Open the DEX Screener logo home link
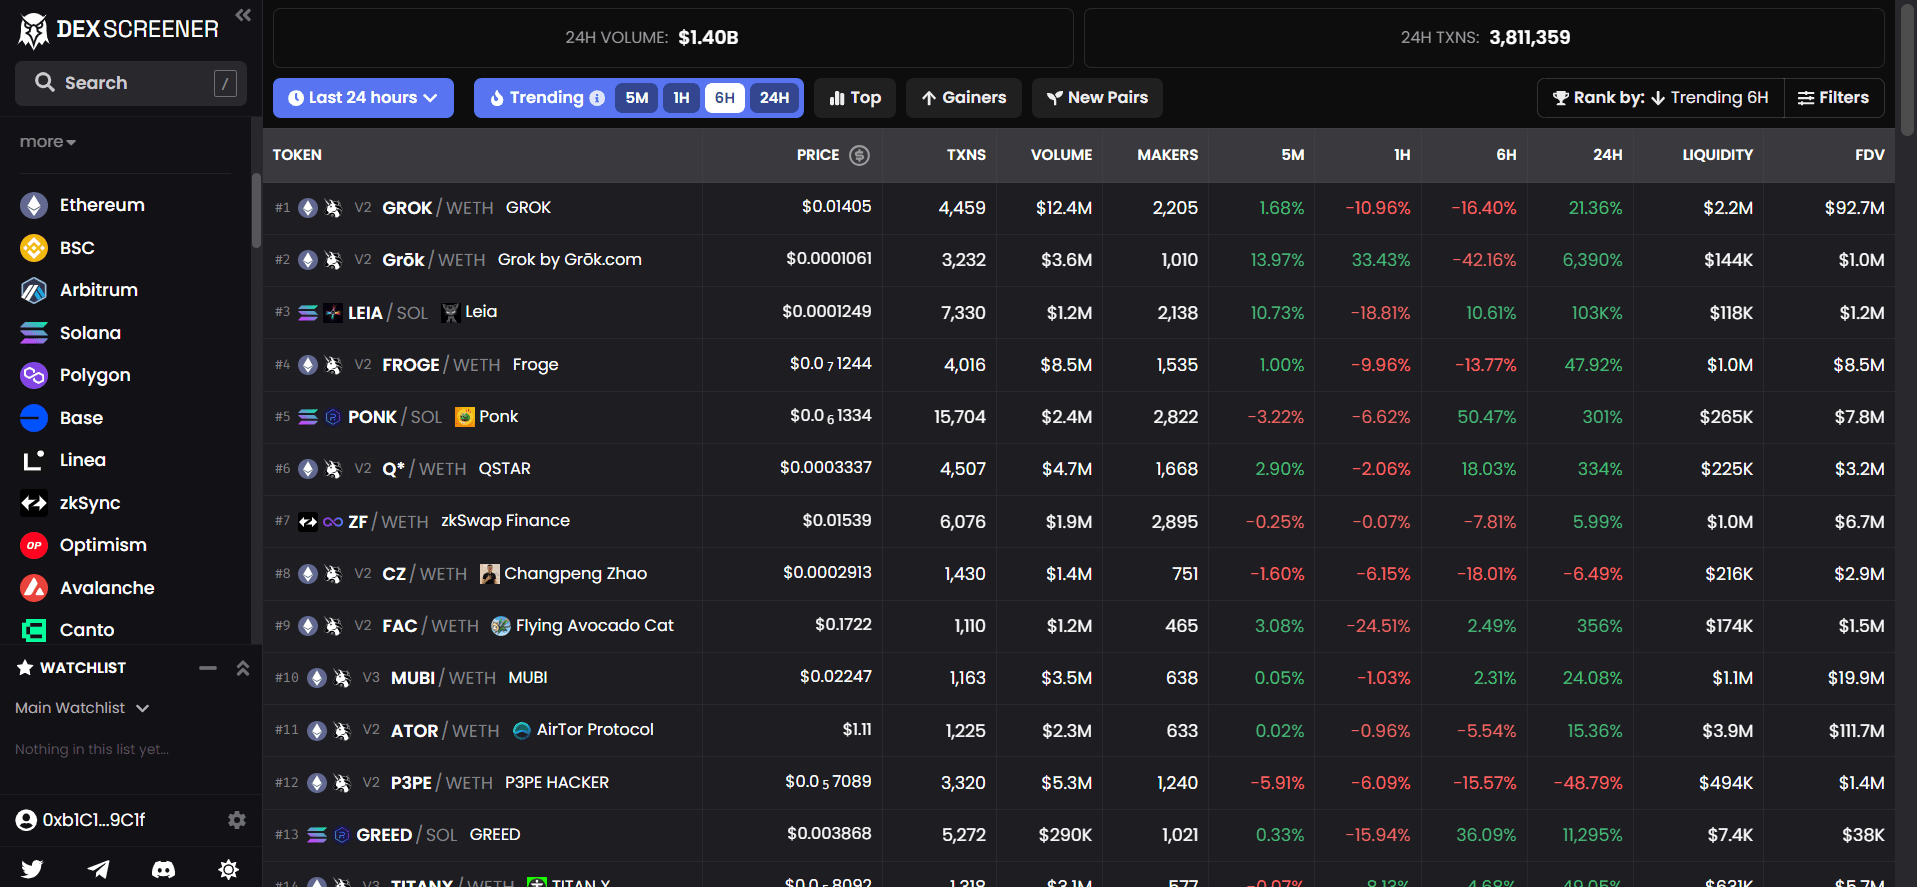The height and width of the screenshot is (887, 1917). point(118,30)
